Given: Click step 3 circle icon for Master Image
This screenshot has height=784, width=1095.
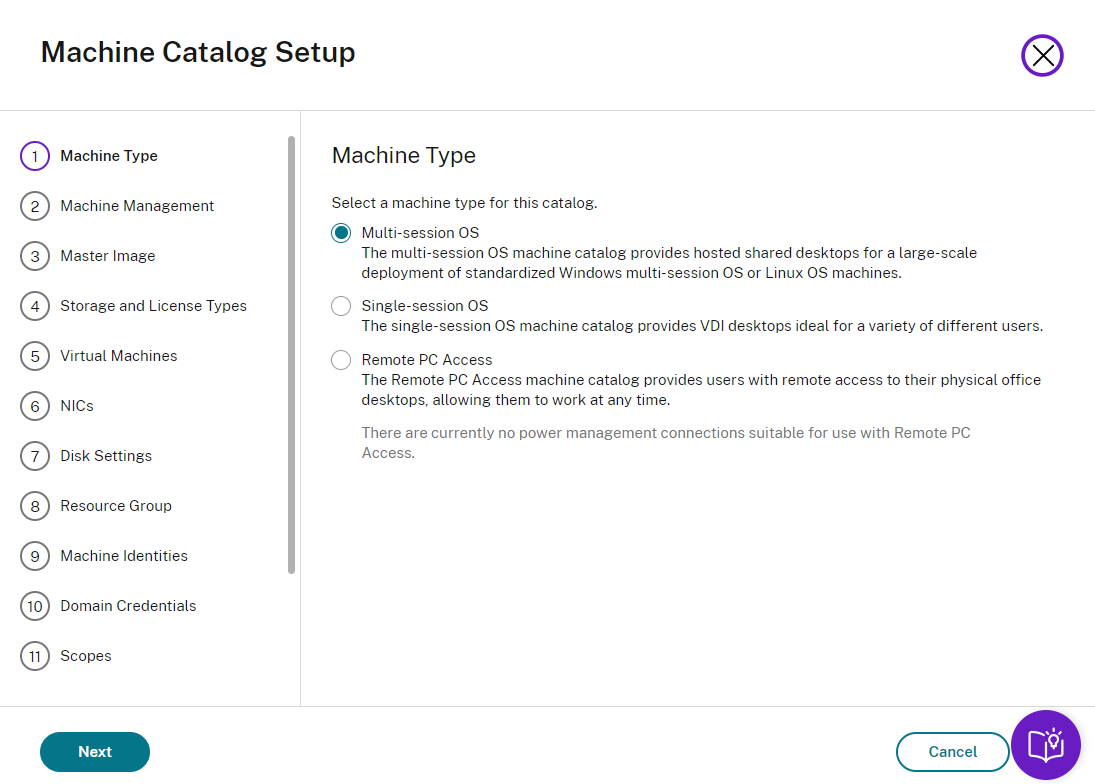Looking at the screenshot, I should [x=35, y=256].
